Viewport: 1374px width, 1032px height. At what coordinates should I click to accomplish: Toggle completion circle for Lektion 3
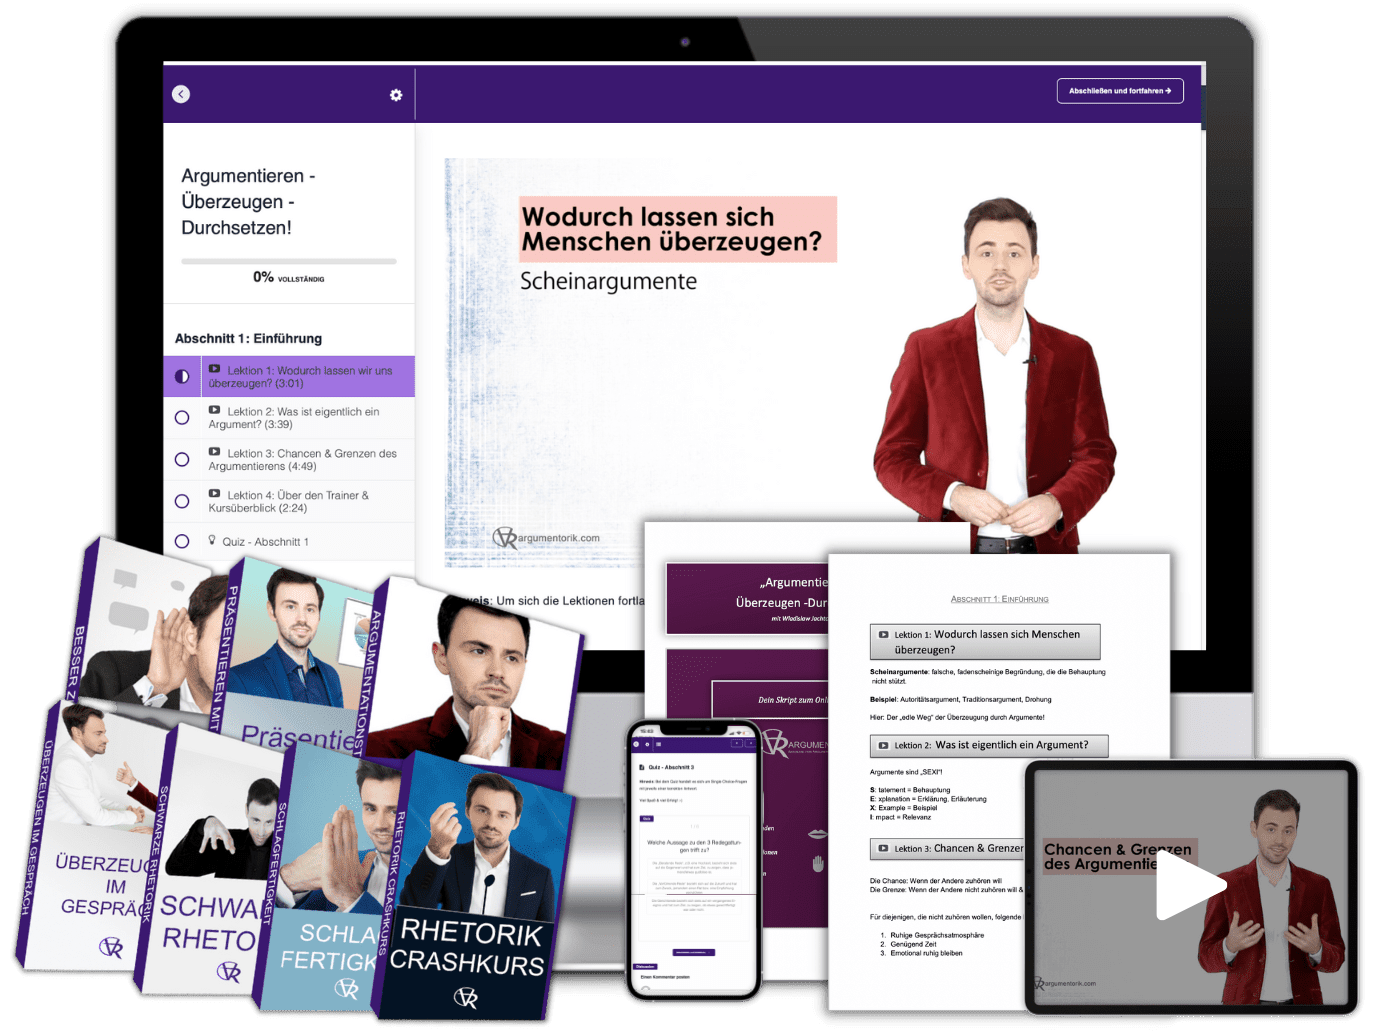tap(182, 460)
